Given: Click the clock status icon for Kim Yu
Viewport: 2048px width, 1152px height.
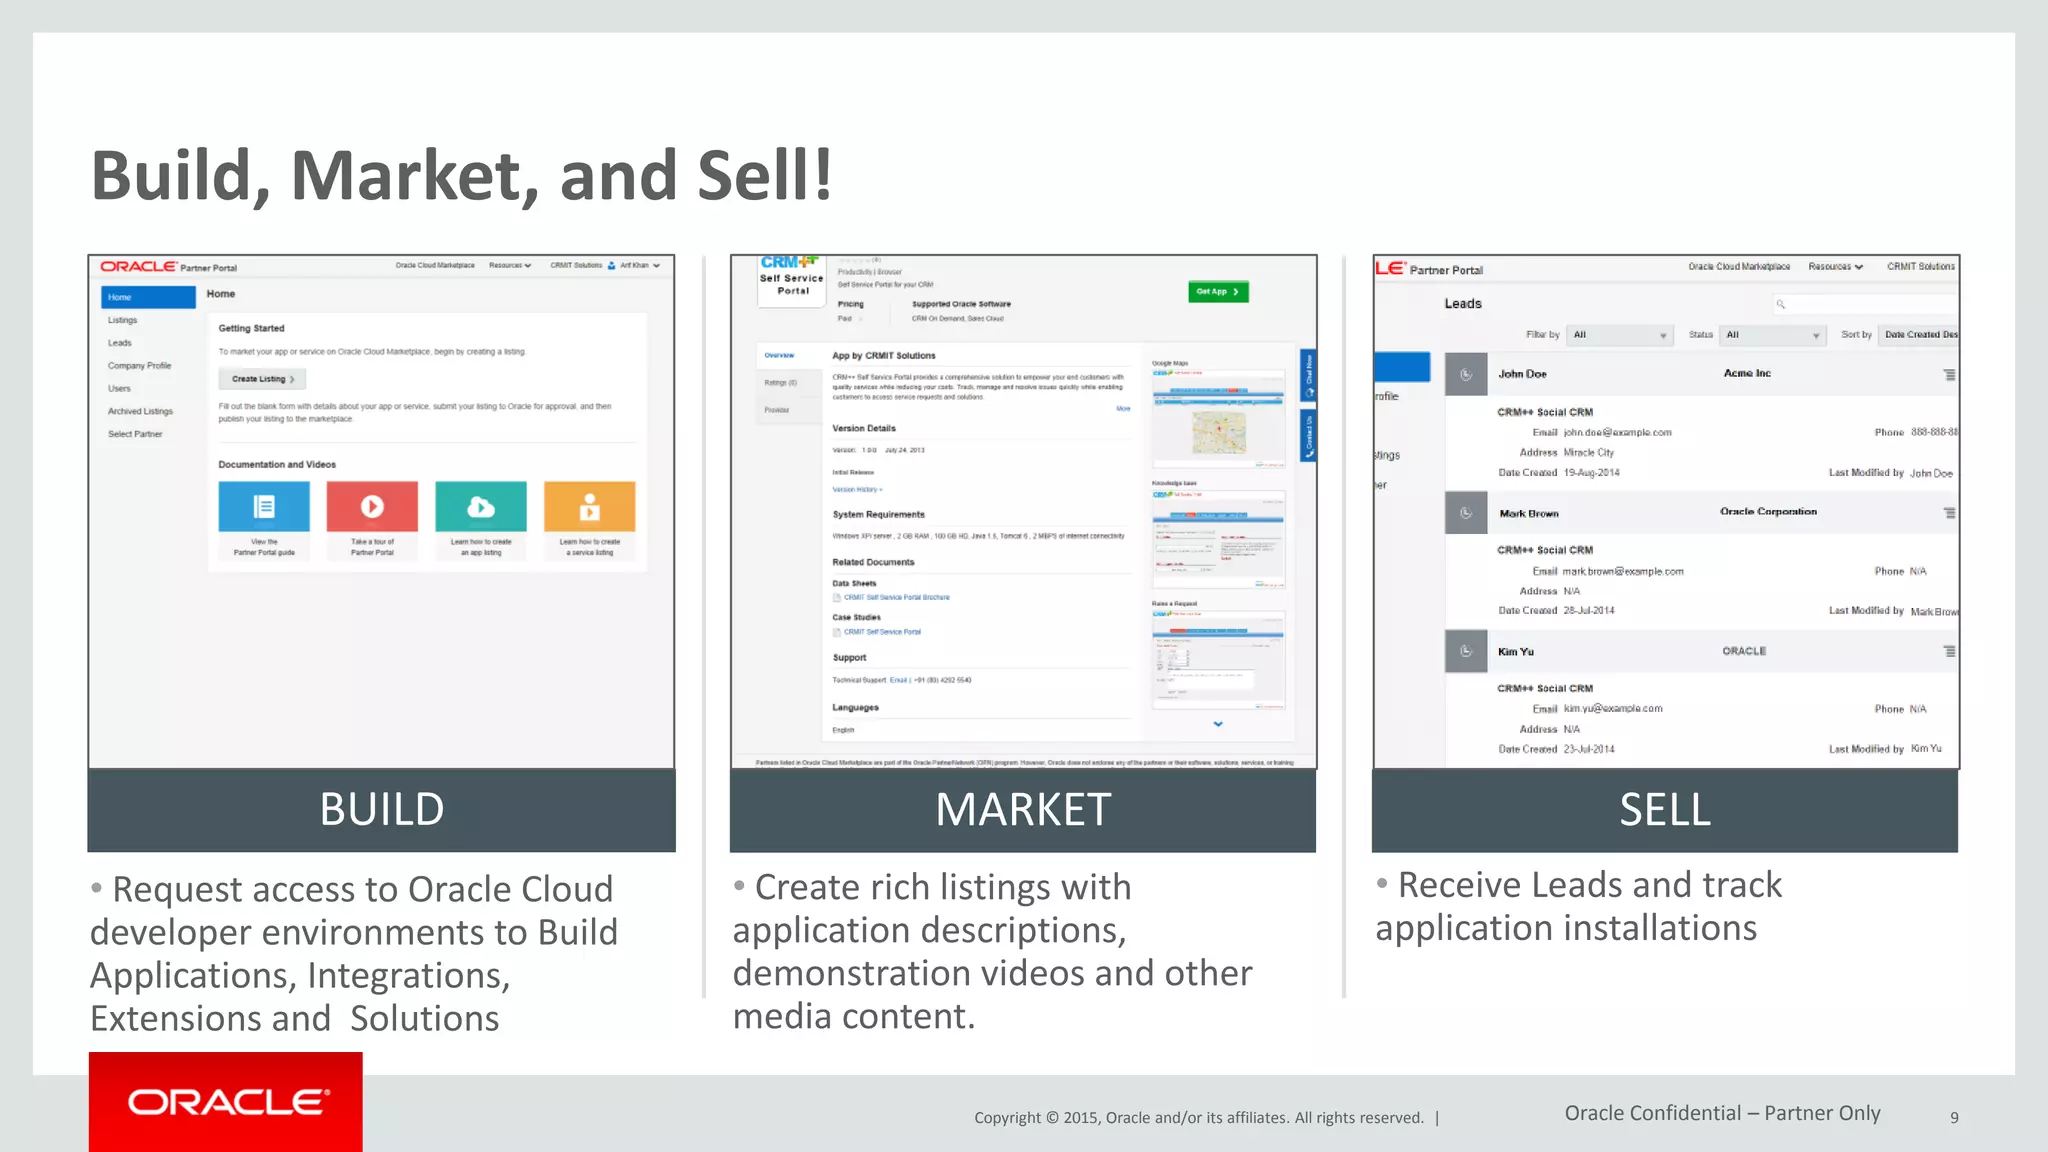Looking at the screenshot, I should [x=1466, y=651].
